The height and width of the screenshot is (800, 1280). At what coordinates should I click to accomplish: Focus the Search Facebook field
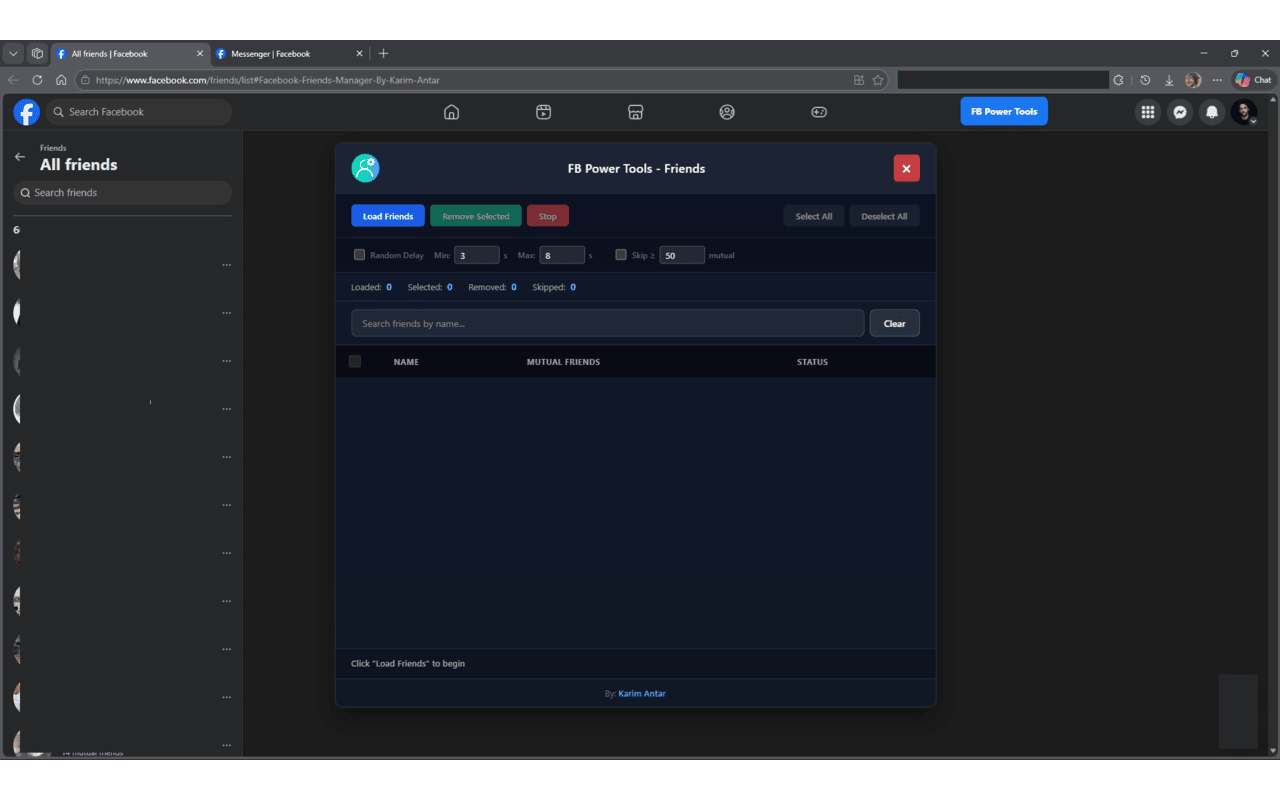(x=139, y=112)
